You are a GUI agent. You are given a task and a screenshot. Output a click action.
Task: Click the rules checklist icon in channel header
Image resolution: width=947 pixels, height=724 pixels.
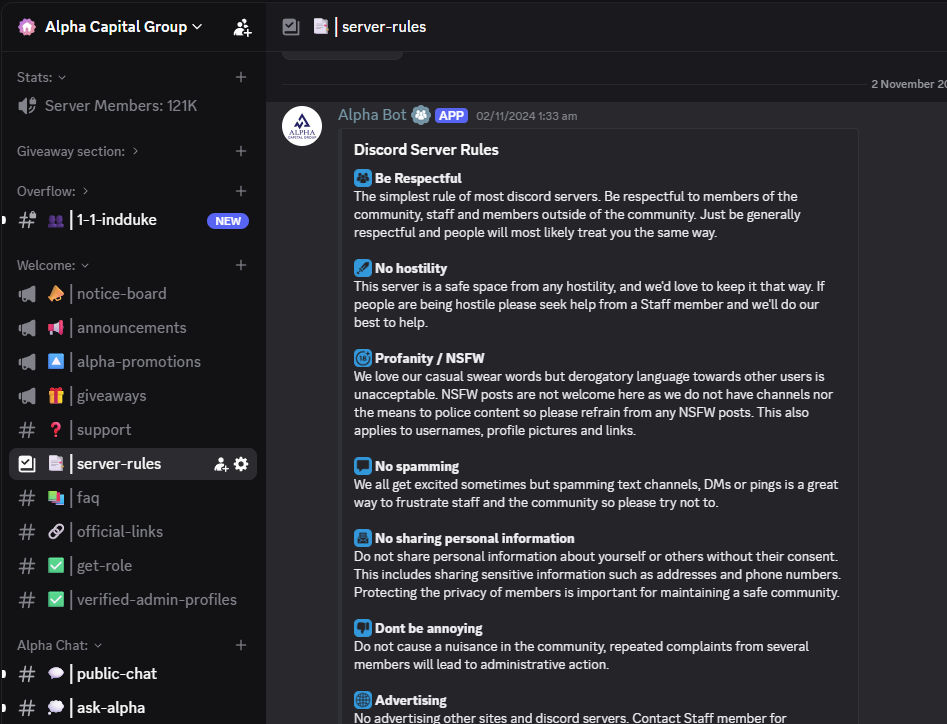click(x=291, y=27)
